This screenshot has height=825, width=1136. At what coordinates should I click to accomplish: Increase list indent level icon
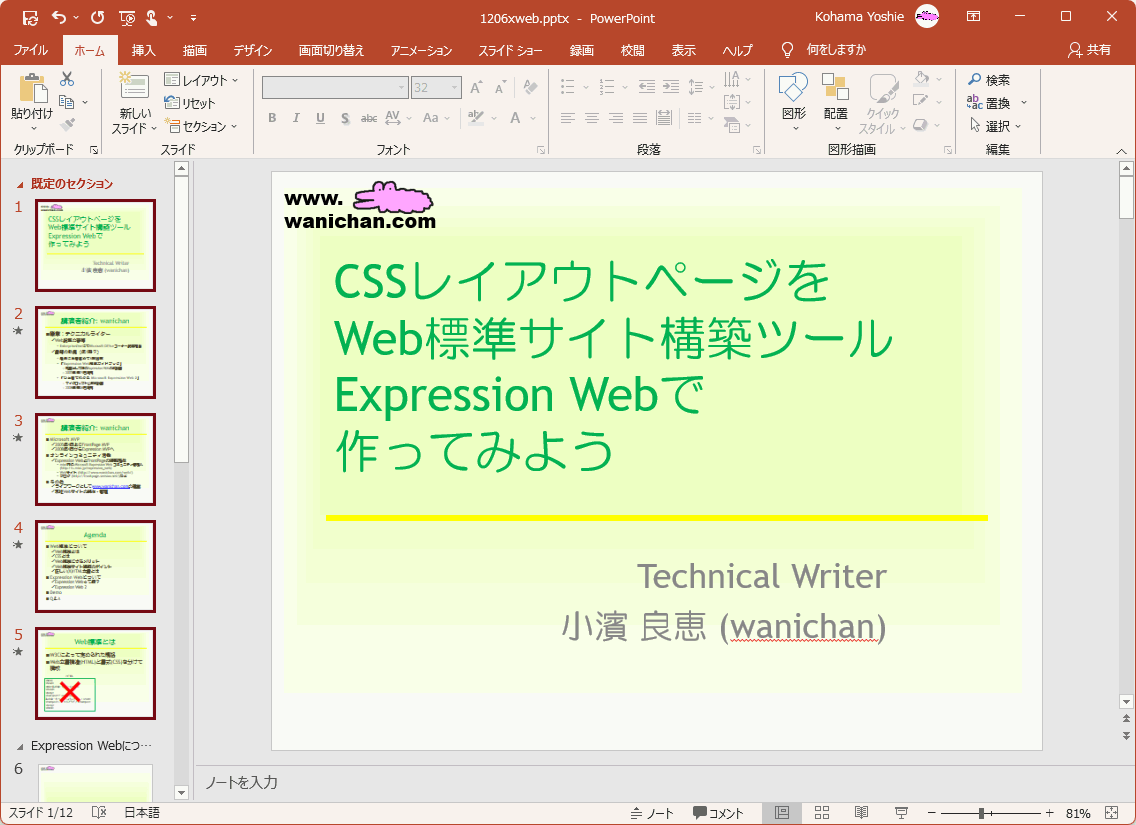point(671,87)
